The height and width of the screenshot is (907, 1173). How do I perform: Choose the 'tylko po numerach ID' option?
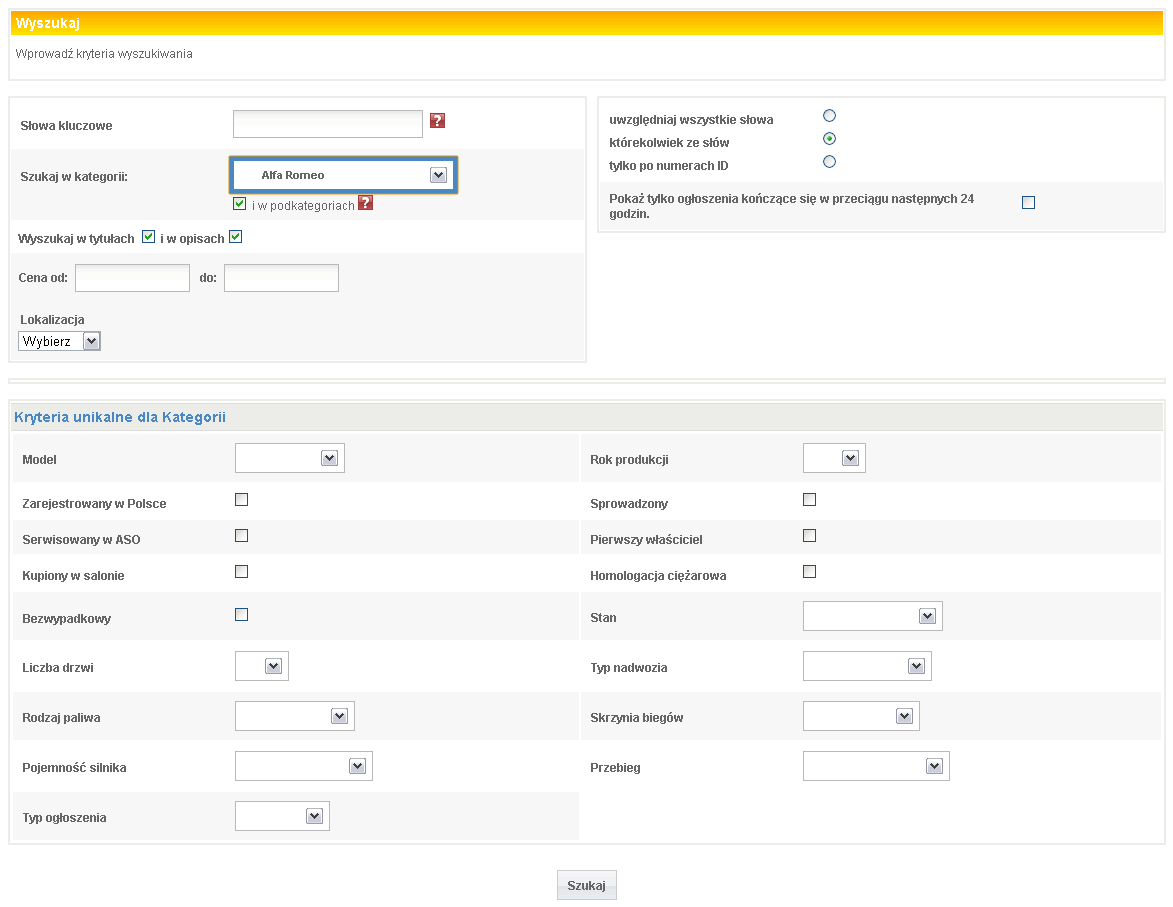click(829, 162)
